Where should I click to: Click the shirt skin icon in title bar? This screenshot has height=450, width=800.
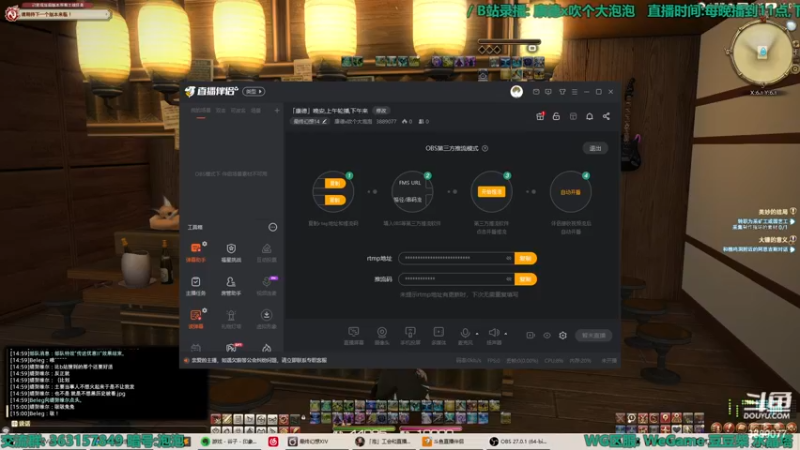(562, 92)
